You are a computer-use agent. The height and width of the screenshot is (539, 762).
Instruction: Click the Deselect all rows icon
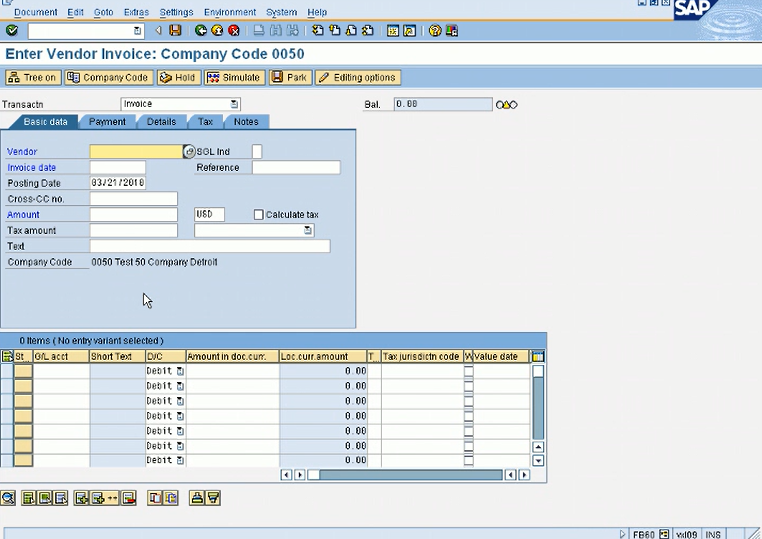click(x=61, y=498)
